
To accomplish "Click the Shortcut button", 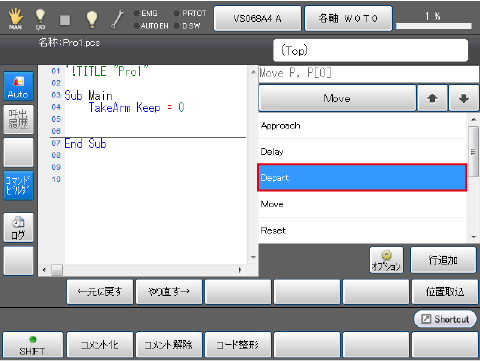I will click(445, 319).
